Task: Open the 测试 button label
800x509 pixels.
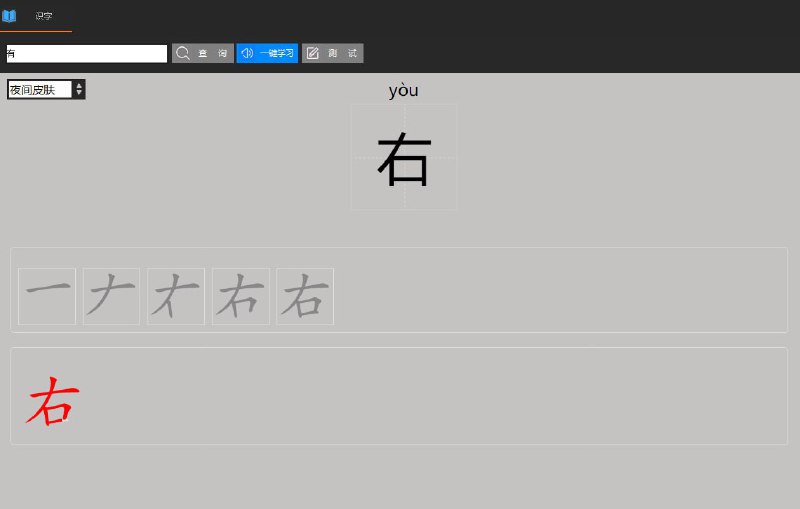Action: [x=342, y=54]
